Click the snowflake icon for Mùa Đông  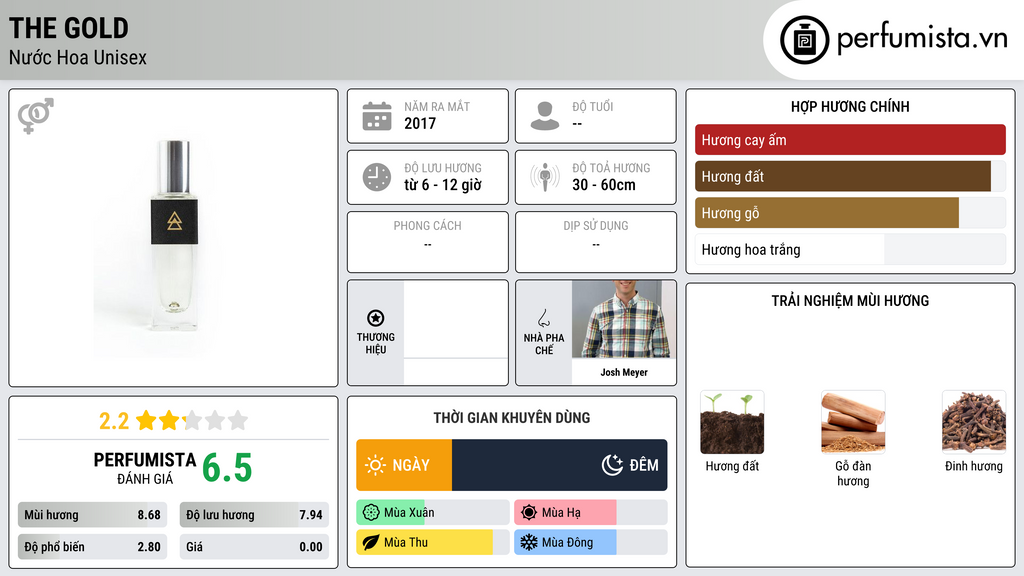(529, 542)
